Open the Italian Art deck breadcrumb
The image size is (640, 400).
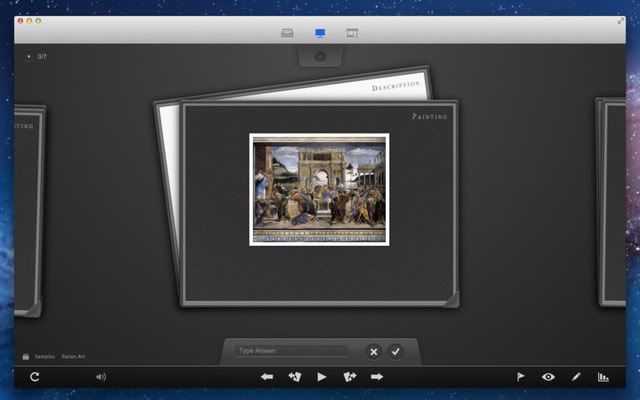(73, 356)
